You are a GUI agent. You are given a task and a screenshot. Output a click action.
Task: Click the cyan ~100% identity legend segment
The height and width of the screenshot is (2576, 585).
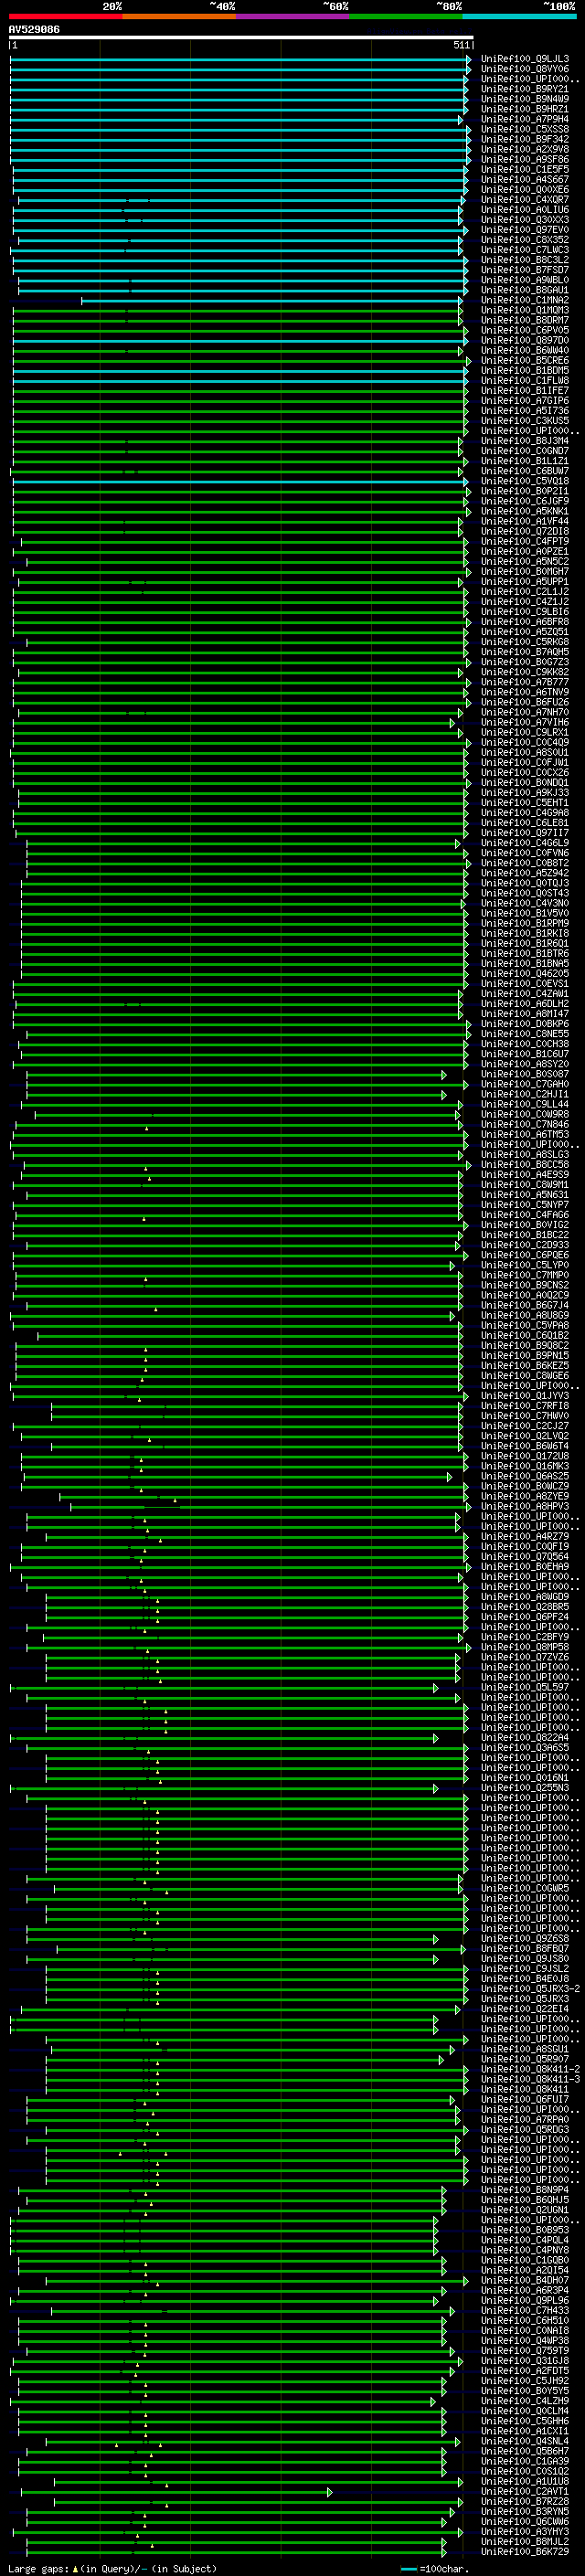point(519,16)
